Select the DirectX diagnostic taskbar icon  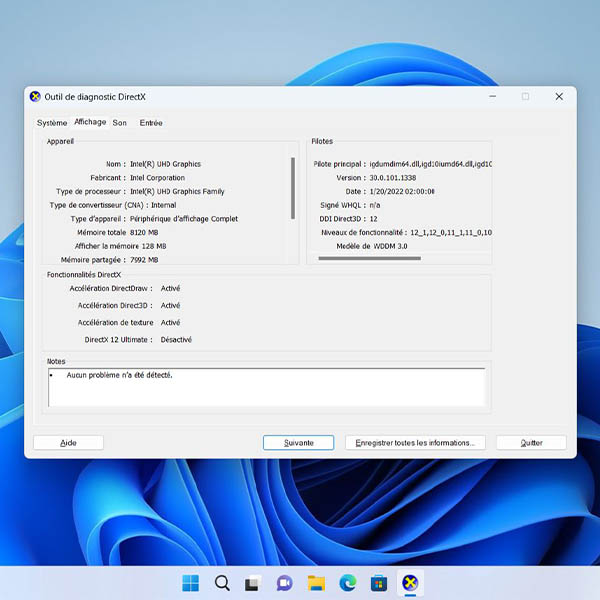pyautogui.click(x=410, y=583)
